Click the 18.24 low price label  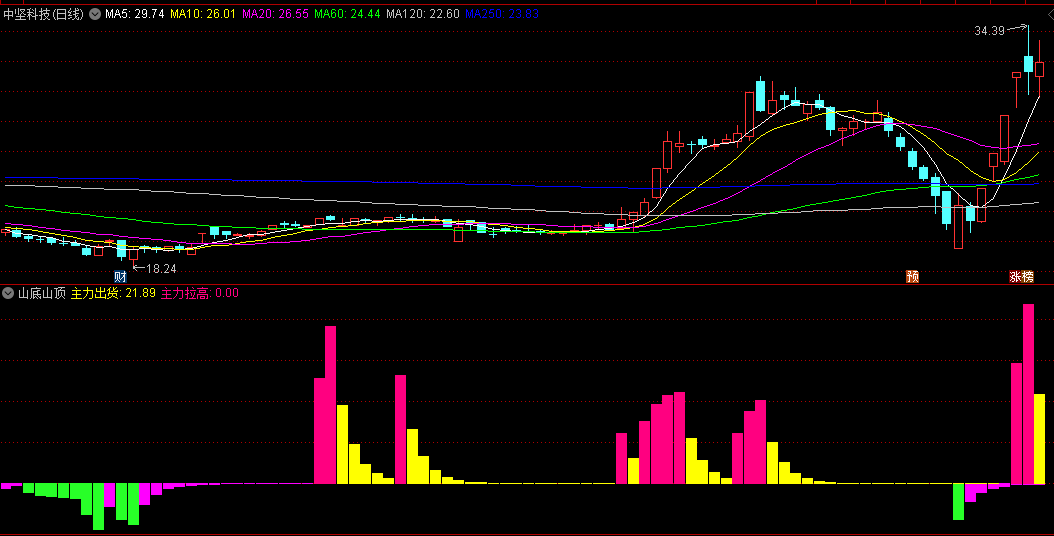pos(161,269)
